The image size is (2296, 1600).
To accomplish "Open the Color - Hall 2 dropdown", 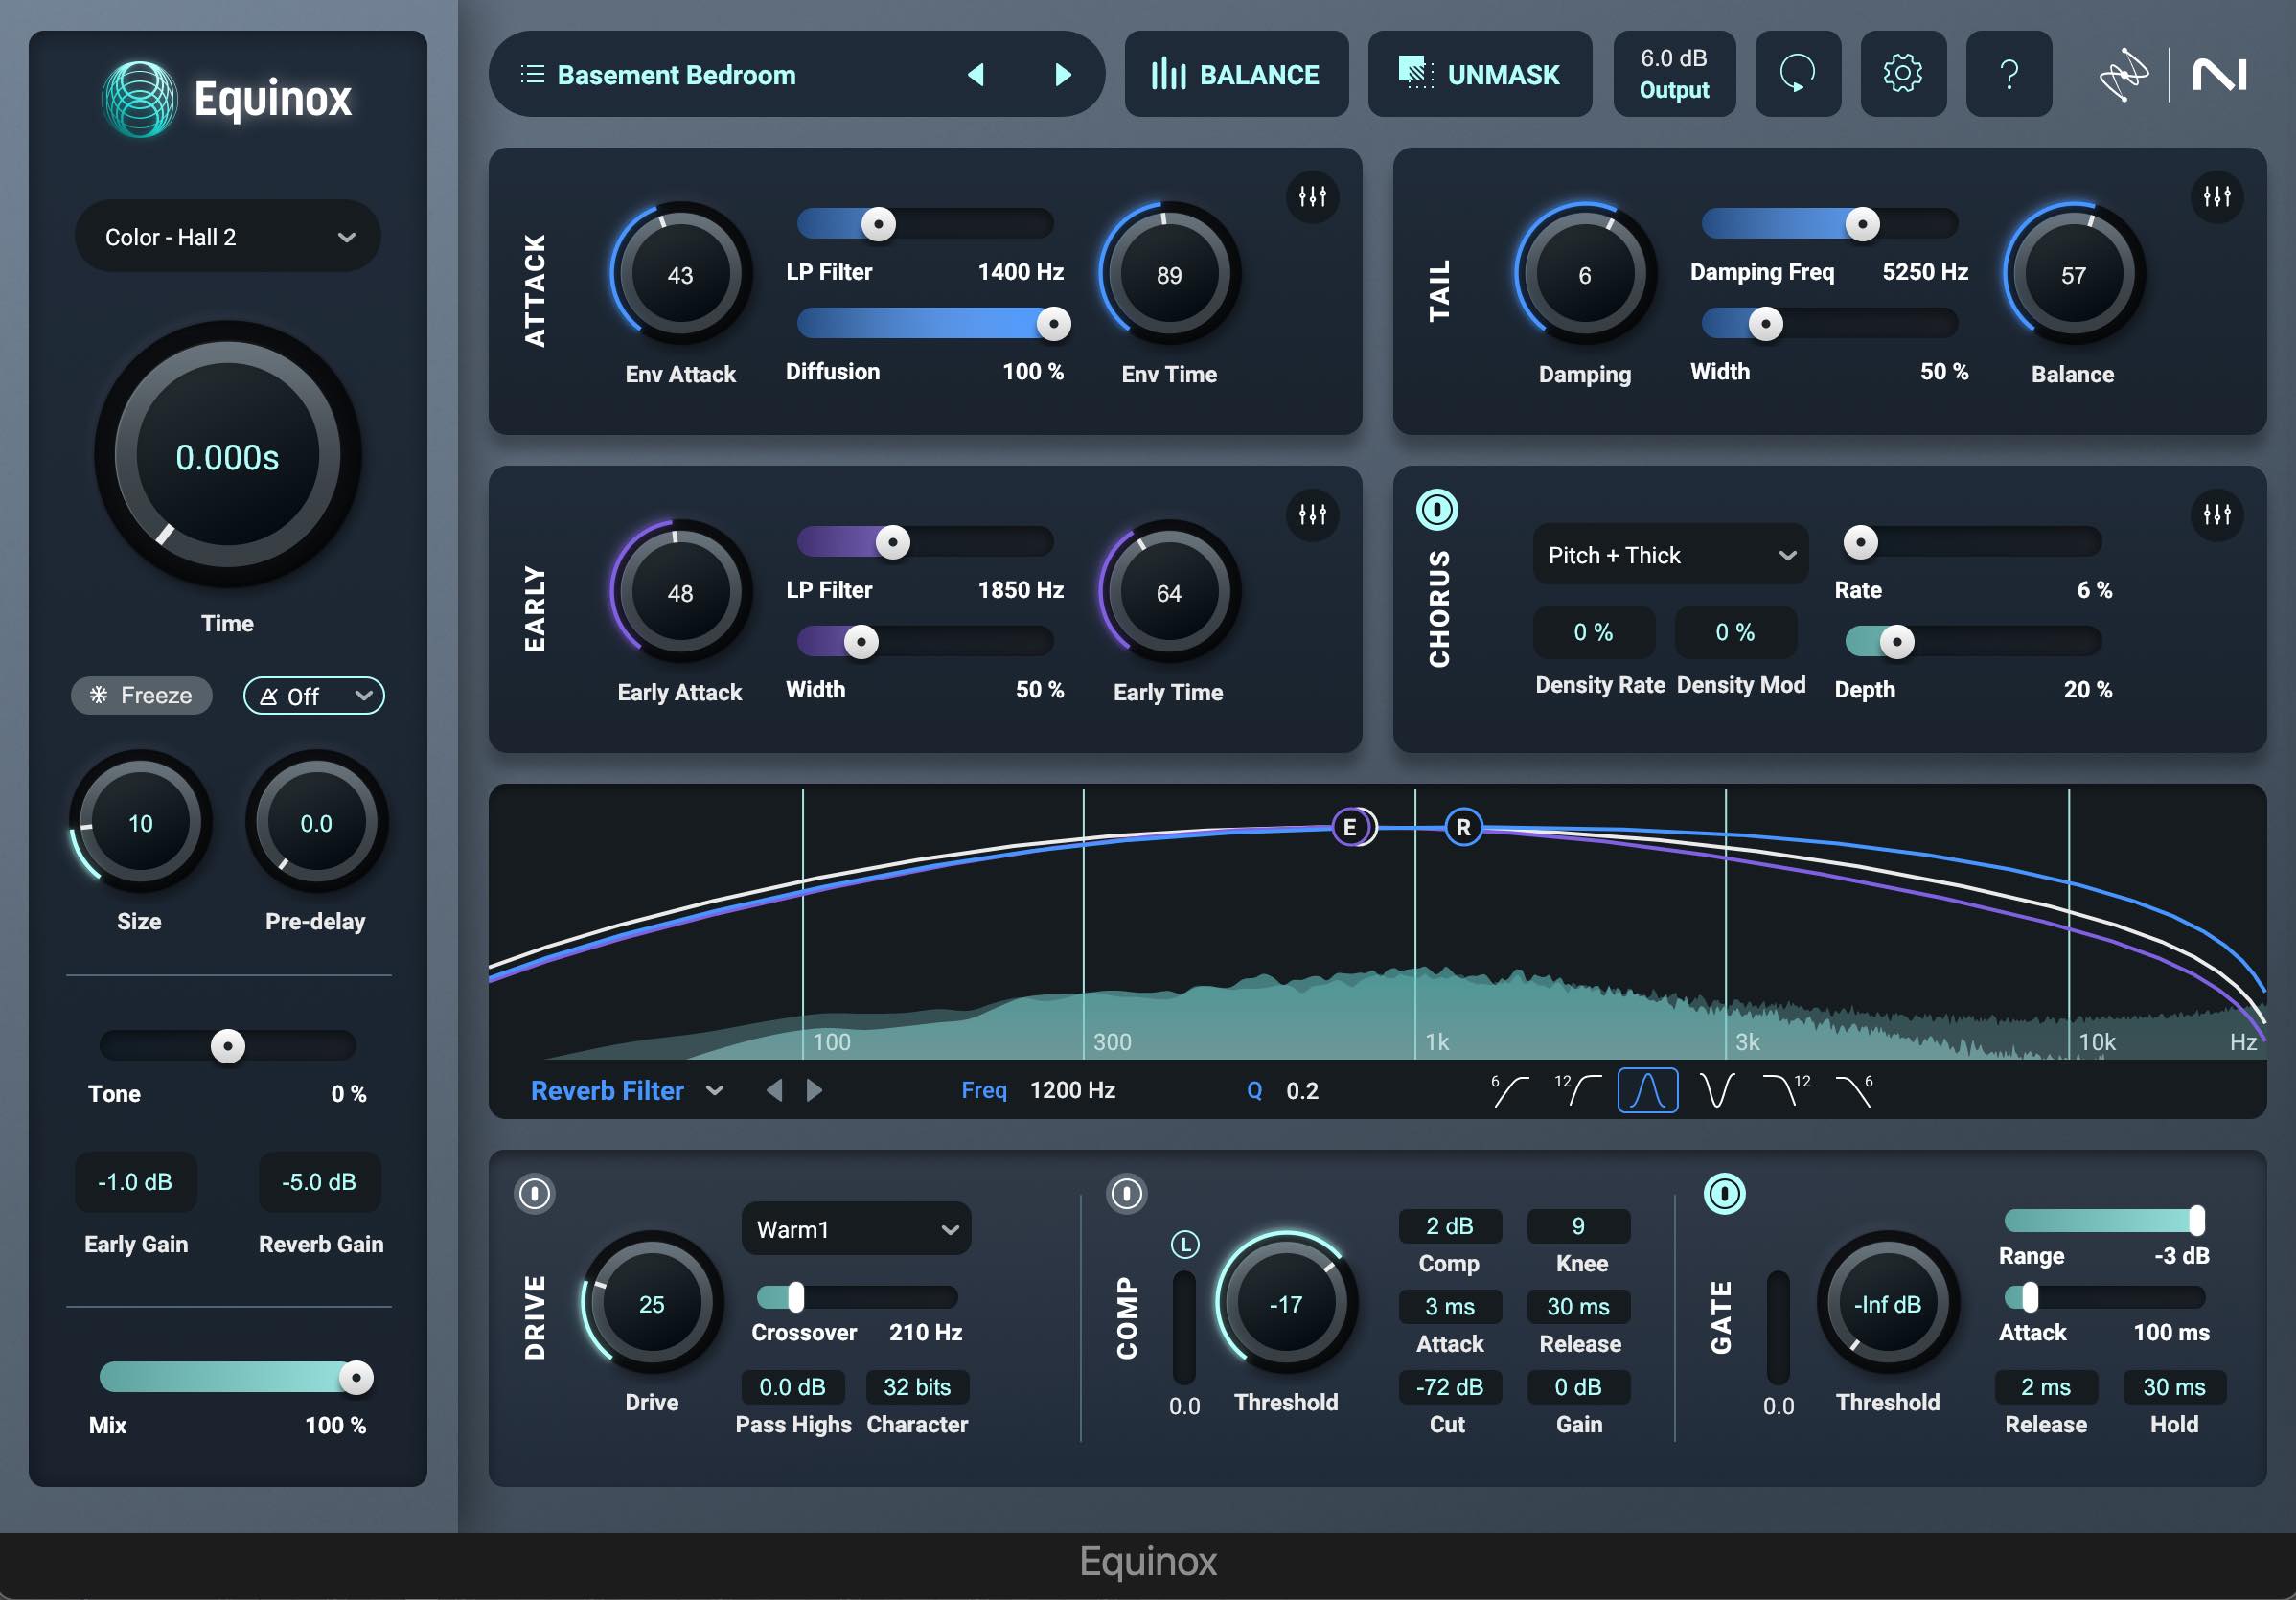I will pyautogui.click(x=228, y=237).
